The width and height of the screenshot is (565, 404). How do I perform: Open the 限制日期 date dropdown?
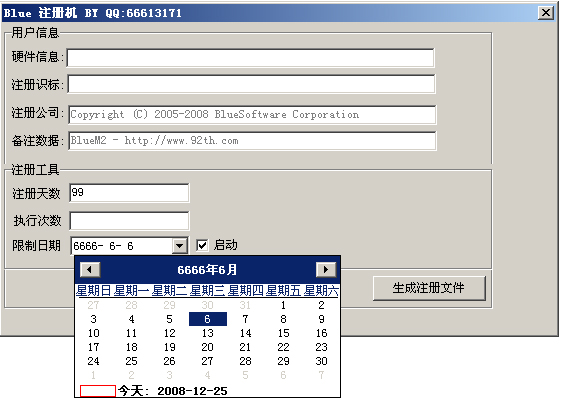[x=180, y=246]
